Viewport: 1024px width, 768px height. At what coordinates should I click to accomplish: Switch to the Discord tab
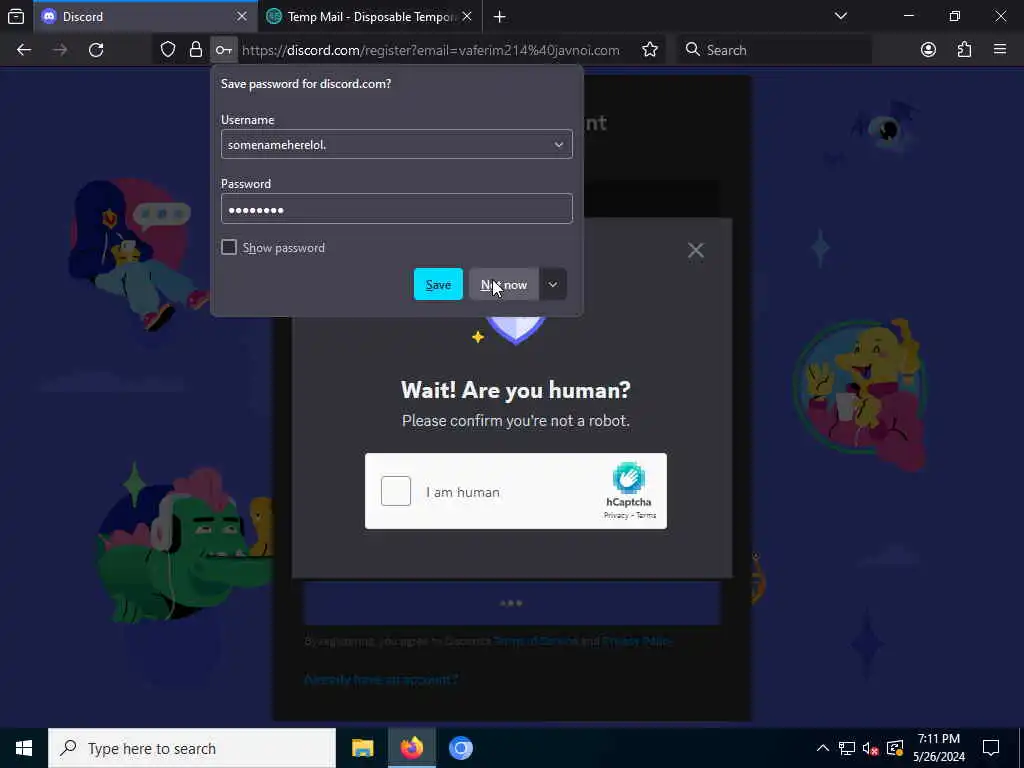pyautogui.click(x=144, y=16)
